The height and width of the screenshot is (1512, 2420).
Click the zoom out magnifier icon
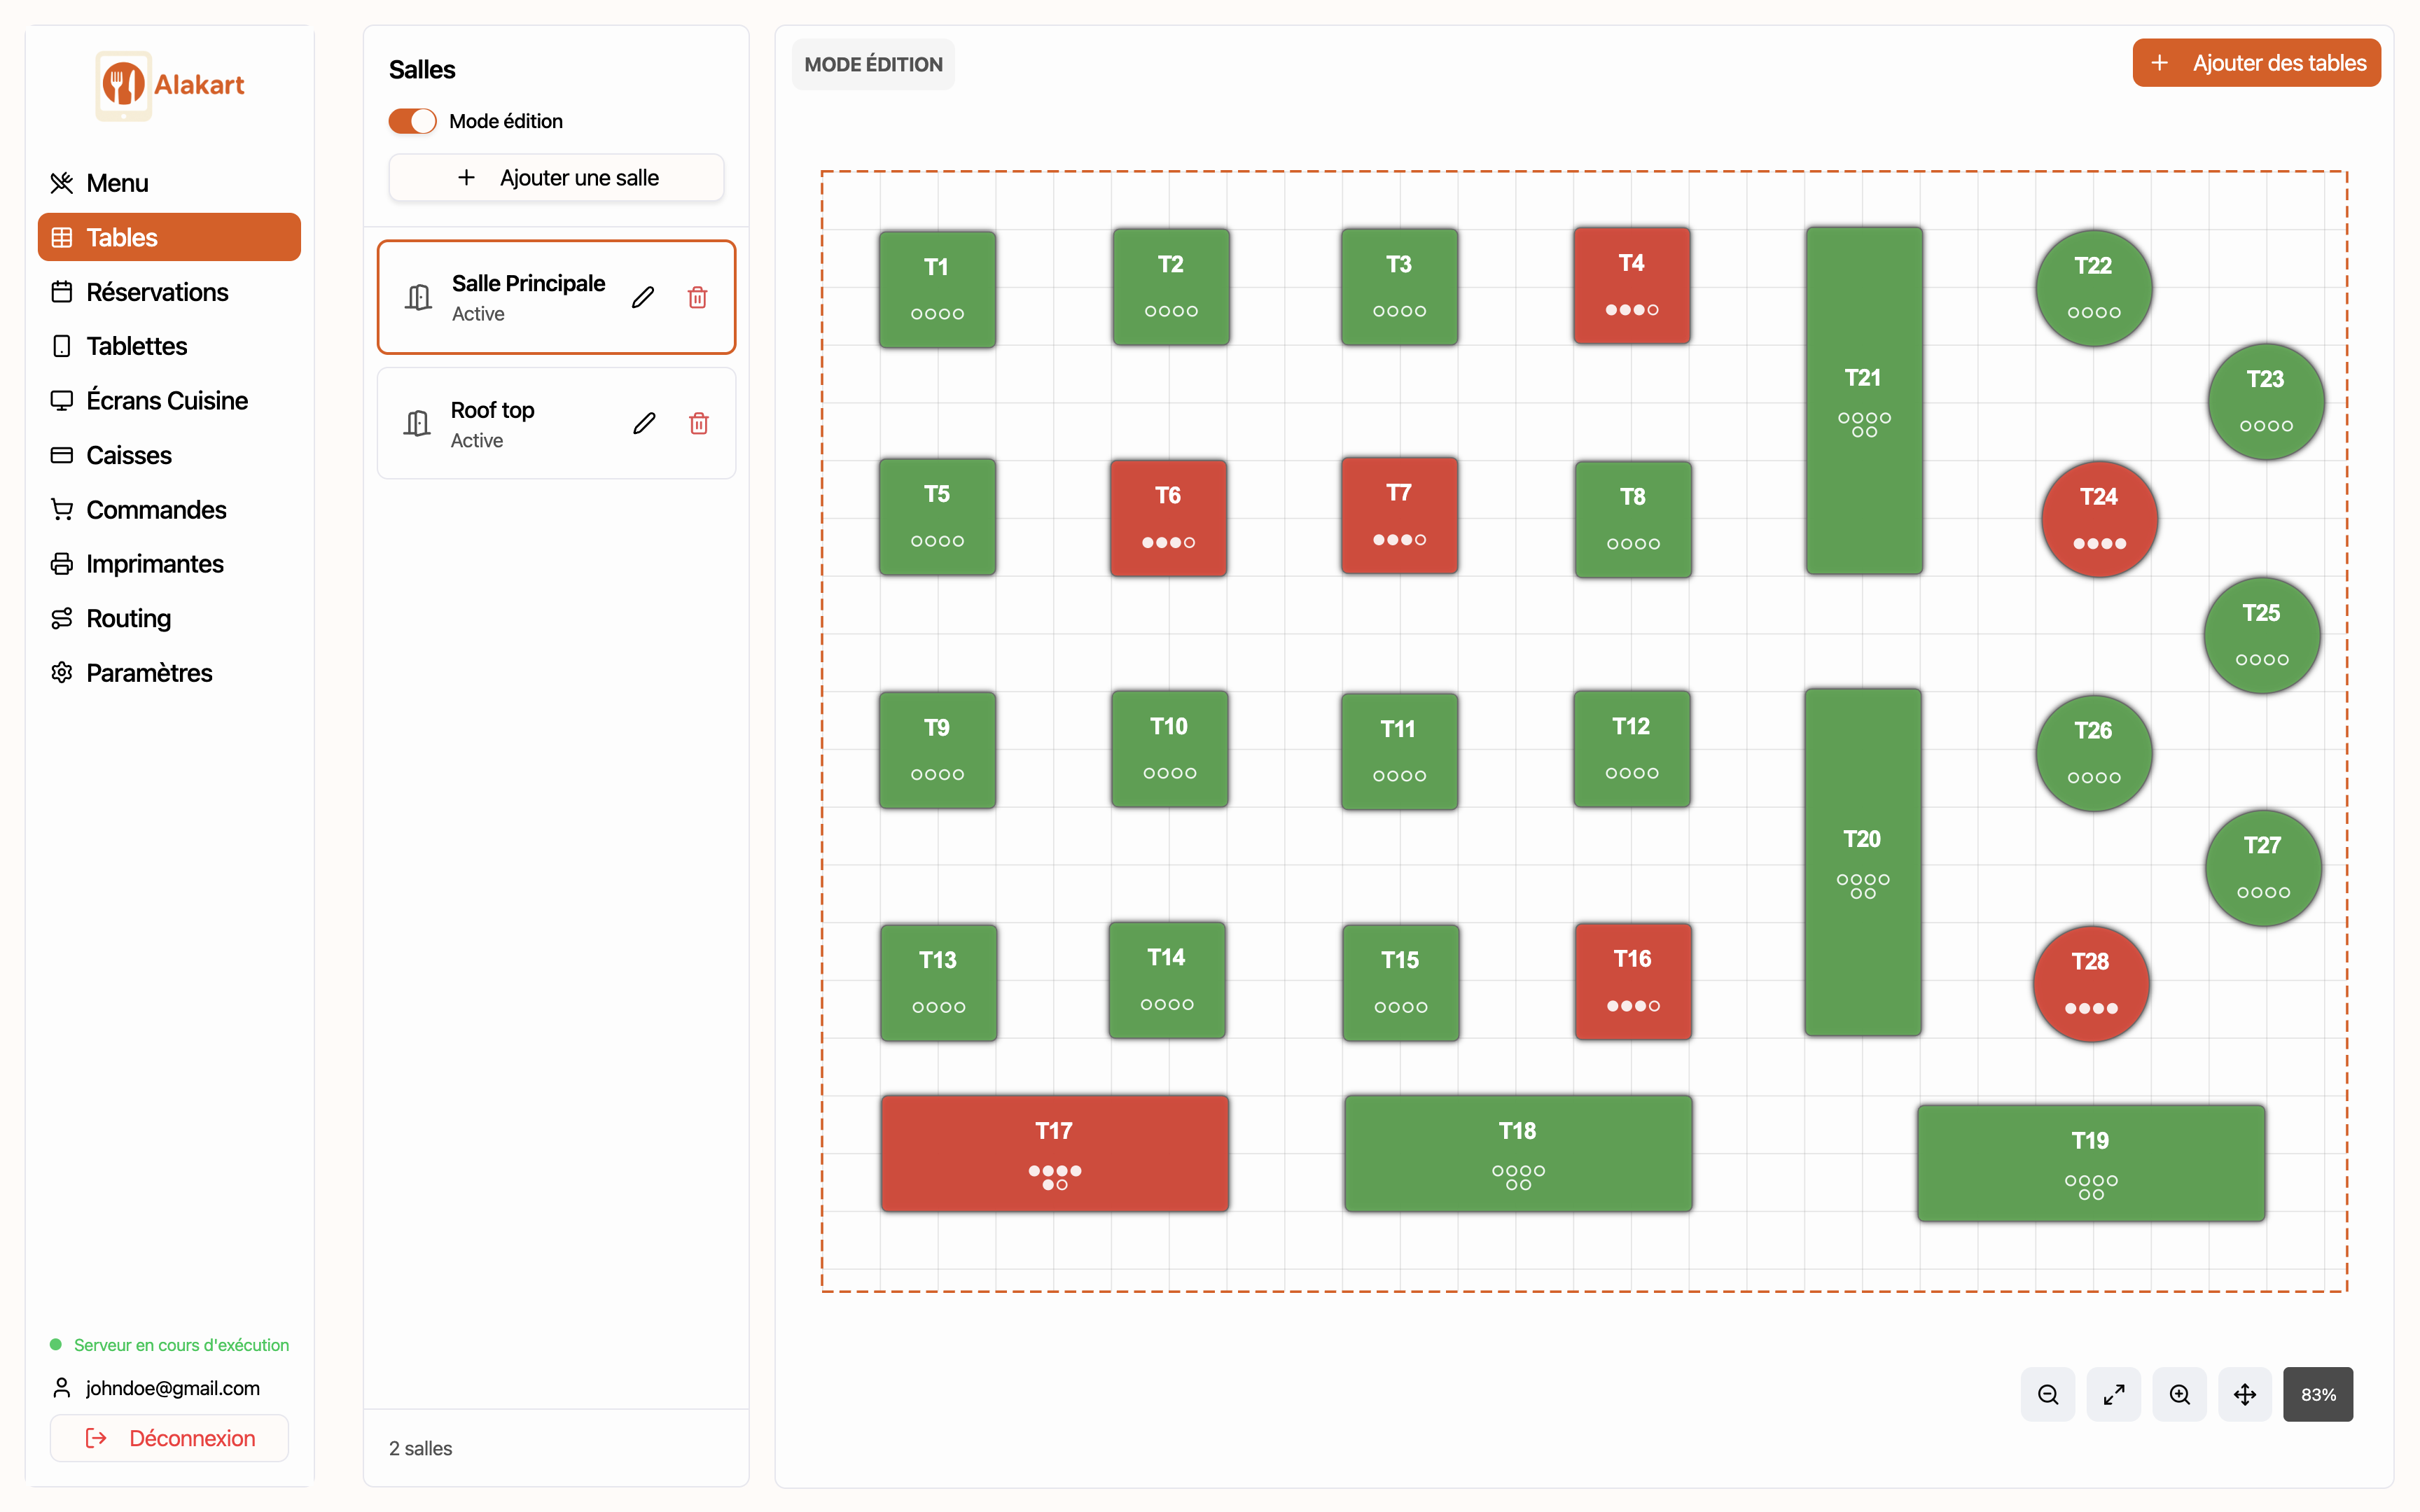tap(2047, 1394)
